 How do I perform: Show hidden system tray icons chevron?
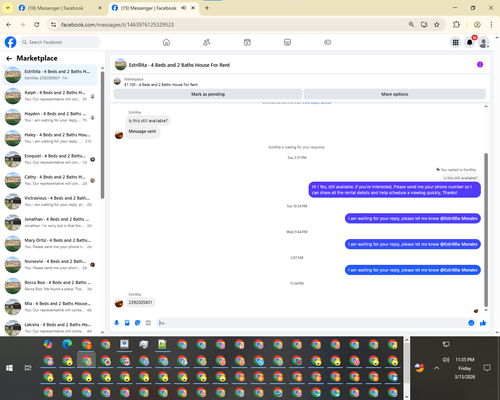coord(437,368)
